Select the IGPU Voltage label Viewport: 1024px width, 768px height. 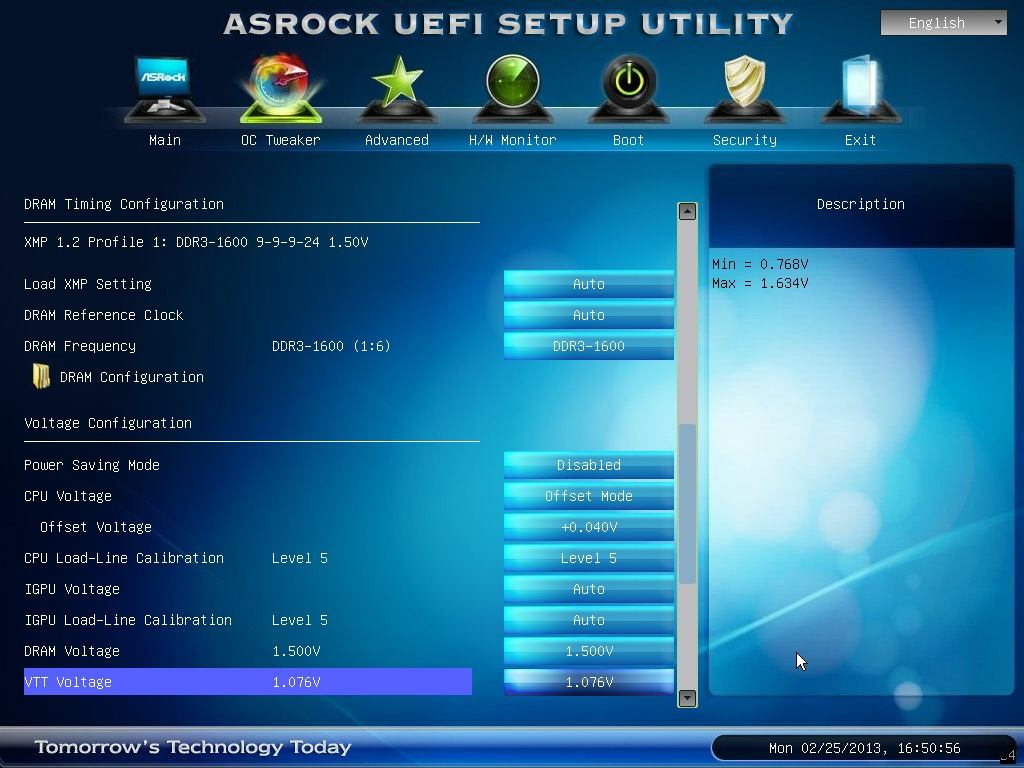tap(72, 589)
